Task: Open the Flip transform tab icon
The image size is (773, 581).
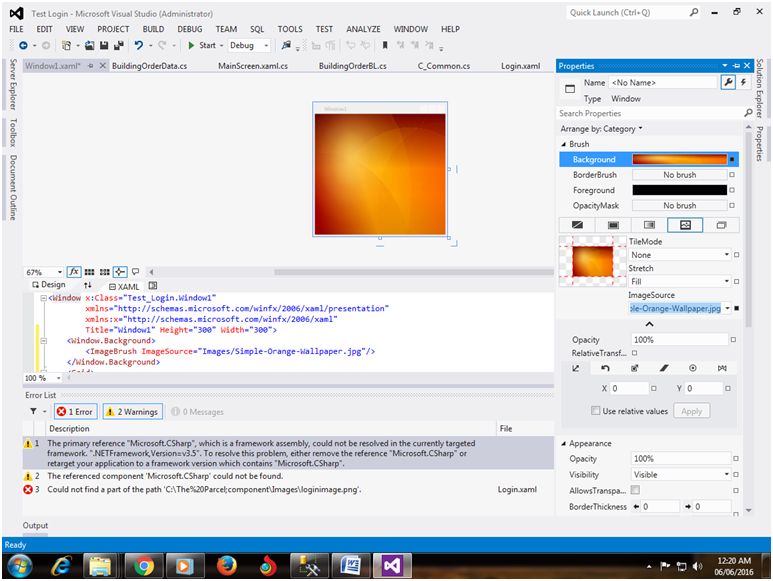Action: (722, 368)
